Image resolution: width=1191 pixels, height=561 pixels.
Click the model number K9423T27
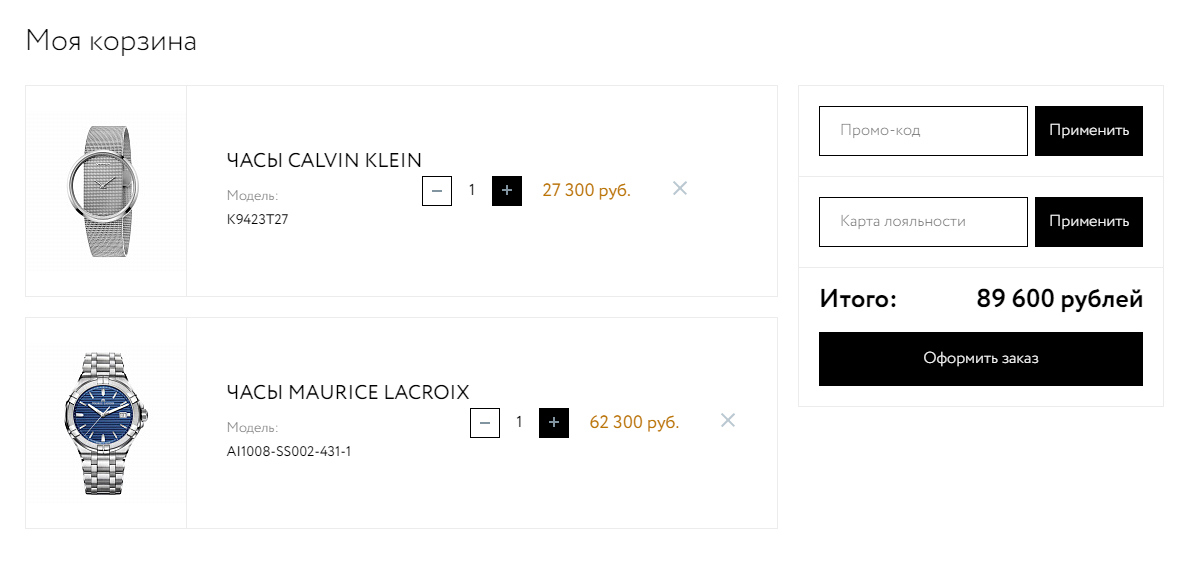(258, 218)
